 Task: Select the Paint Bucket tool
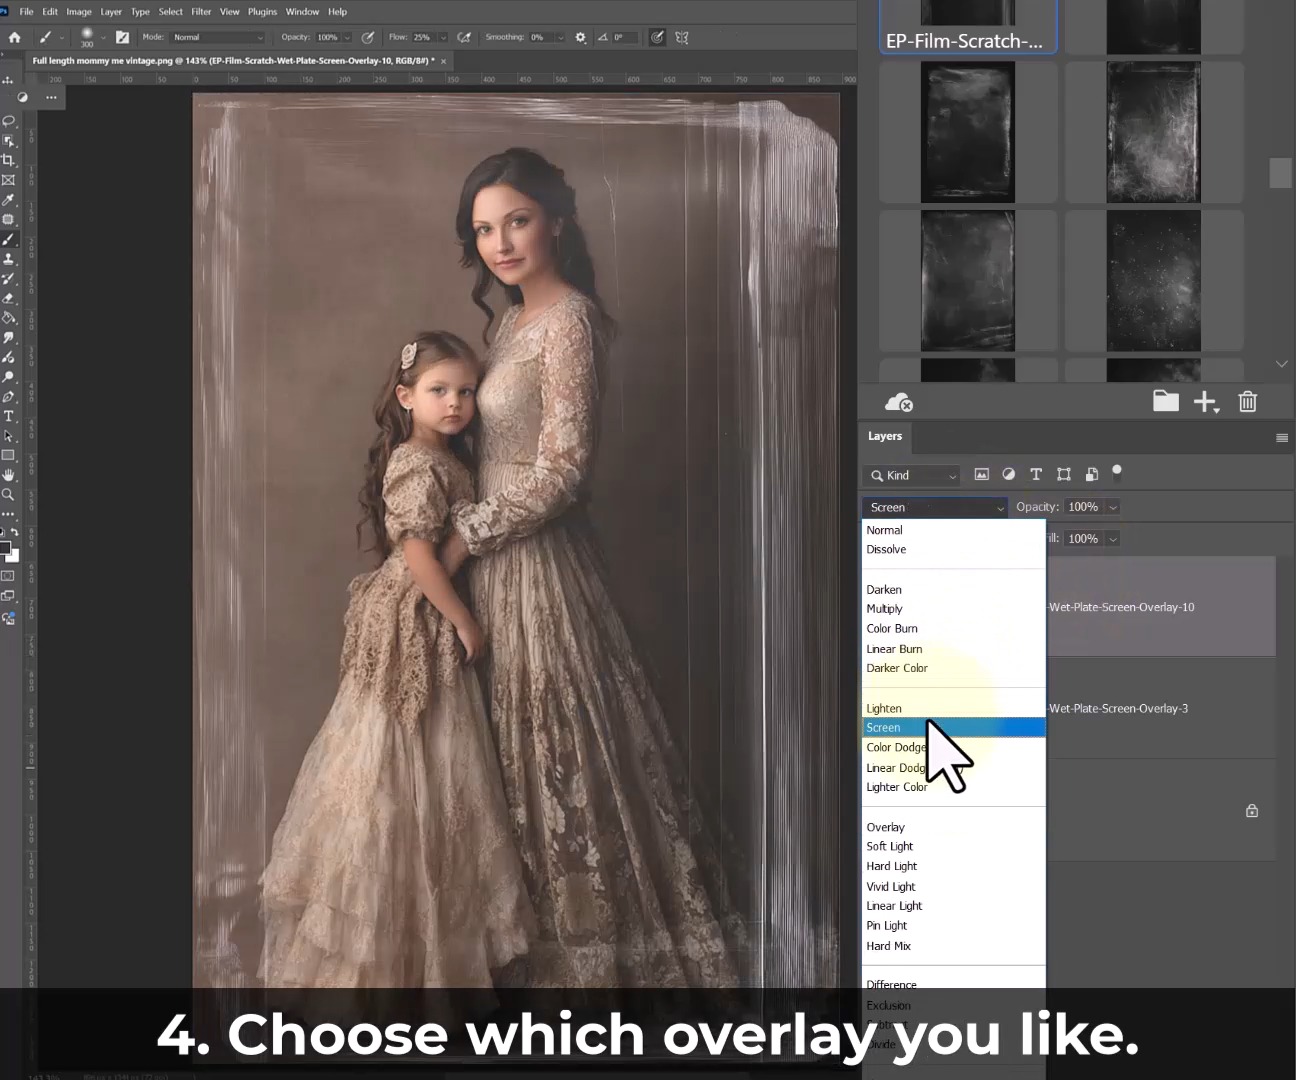pos(9,318)
